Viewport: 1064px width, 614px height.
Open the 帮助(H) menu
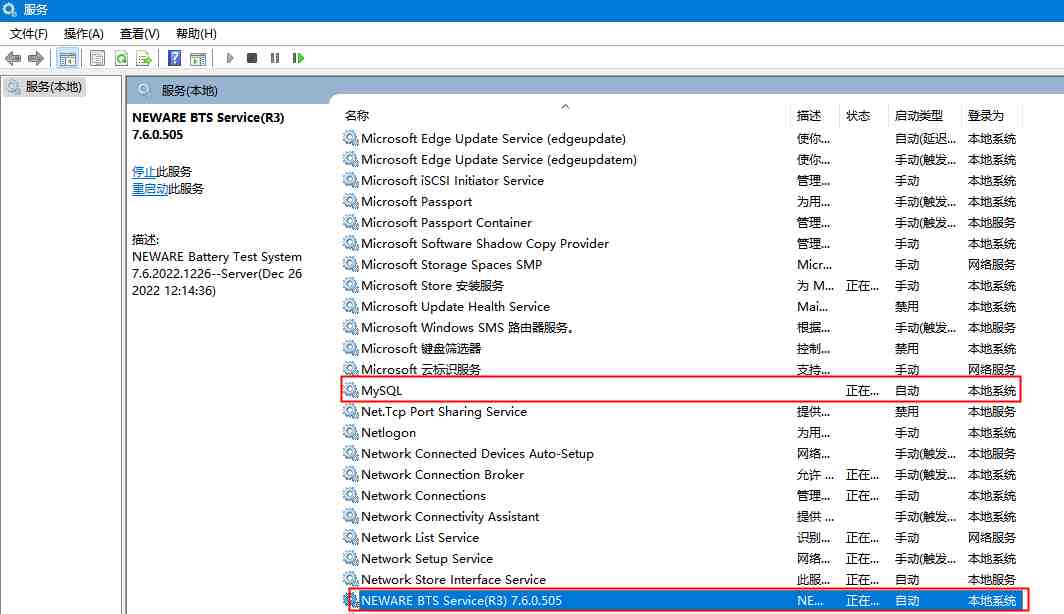tap(196, 34)
